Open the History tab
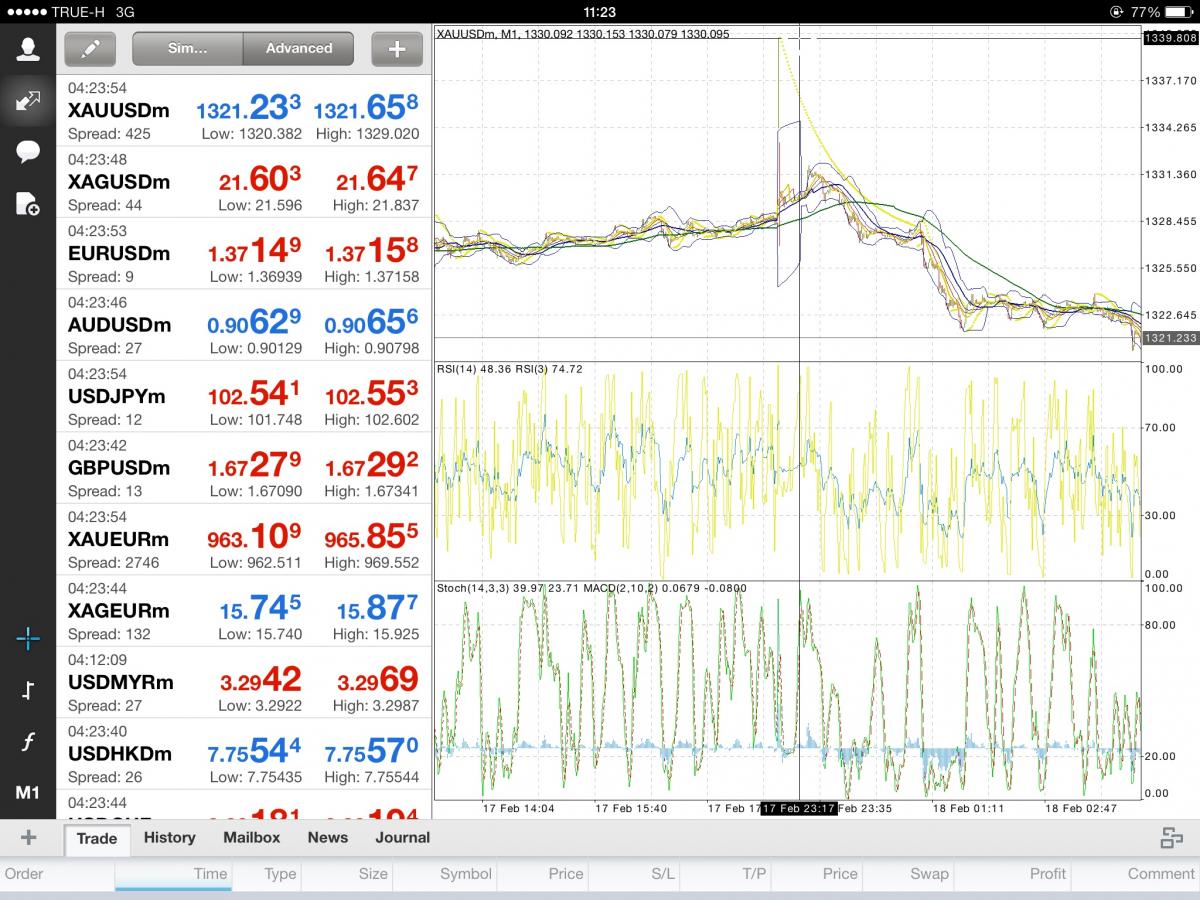1200x900 pixels. point(169,838)
